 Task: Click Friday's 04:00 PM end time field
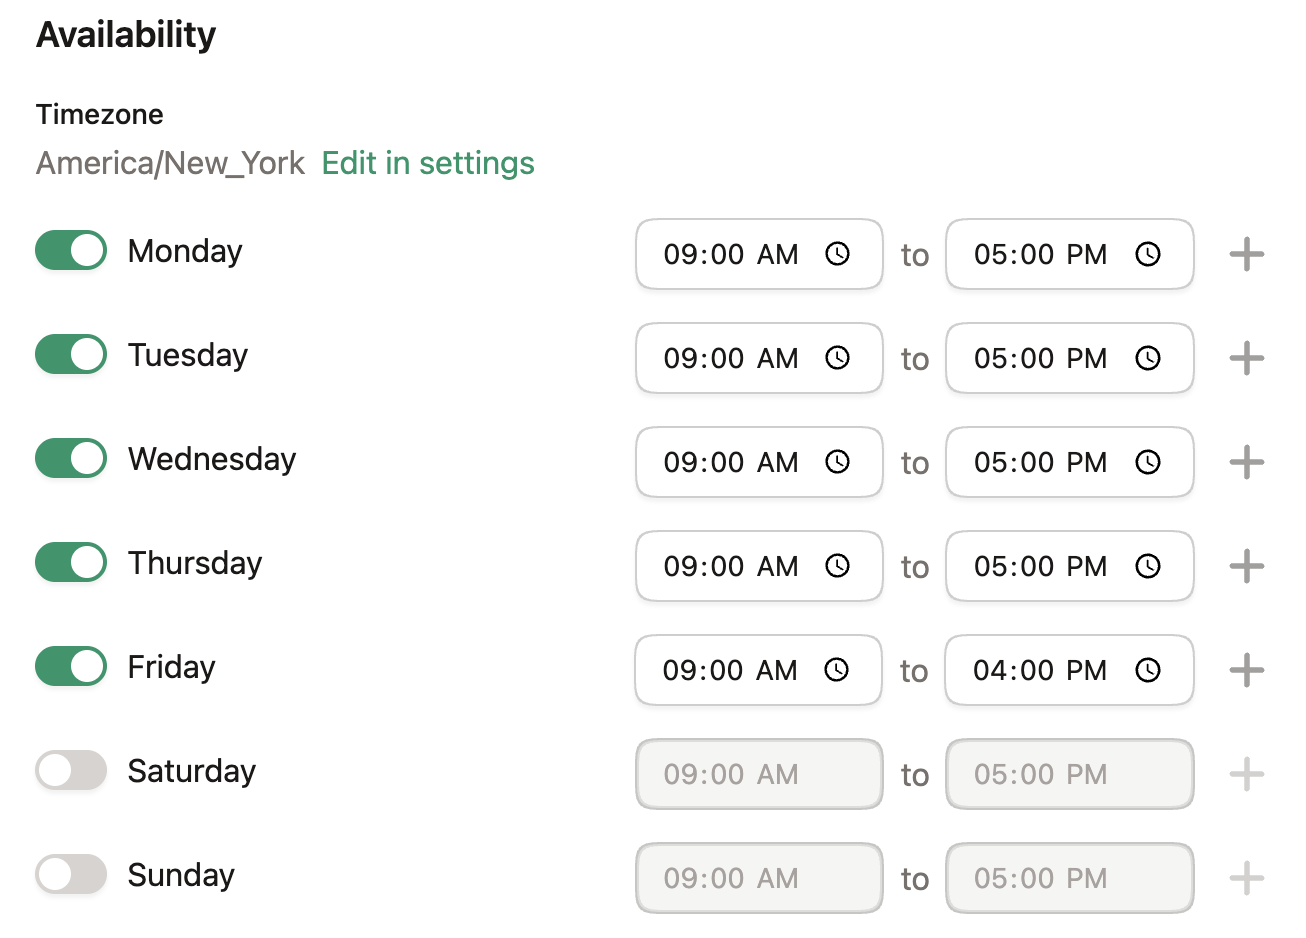(1040, 670)
